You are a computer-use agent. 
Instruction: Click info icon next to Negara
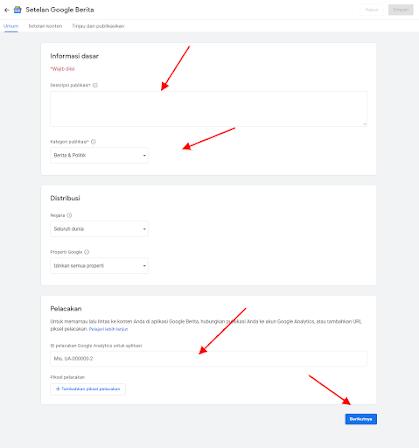(69, 215)
